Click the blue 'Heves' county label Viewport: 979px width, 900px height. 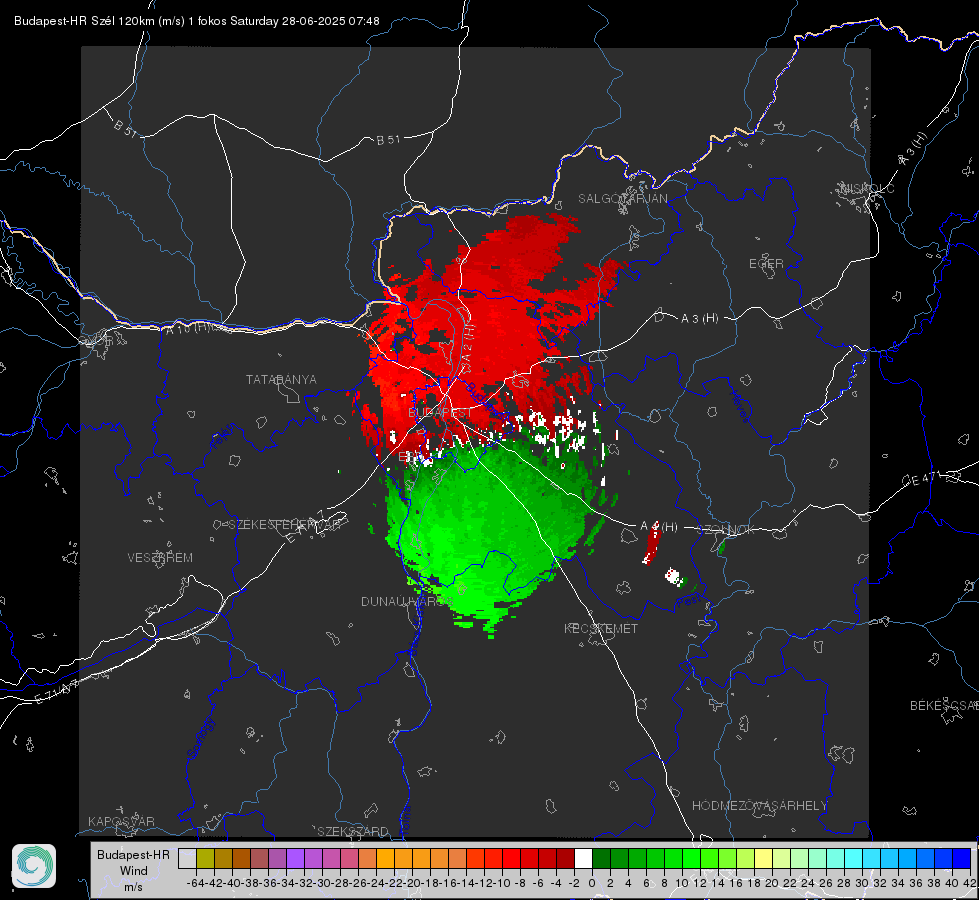739,407
